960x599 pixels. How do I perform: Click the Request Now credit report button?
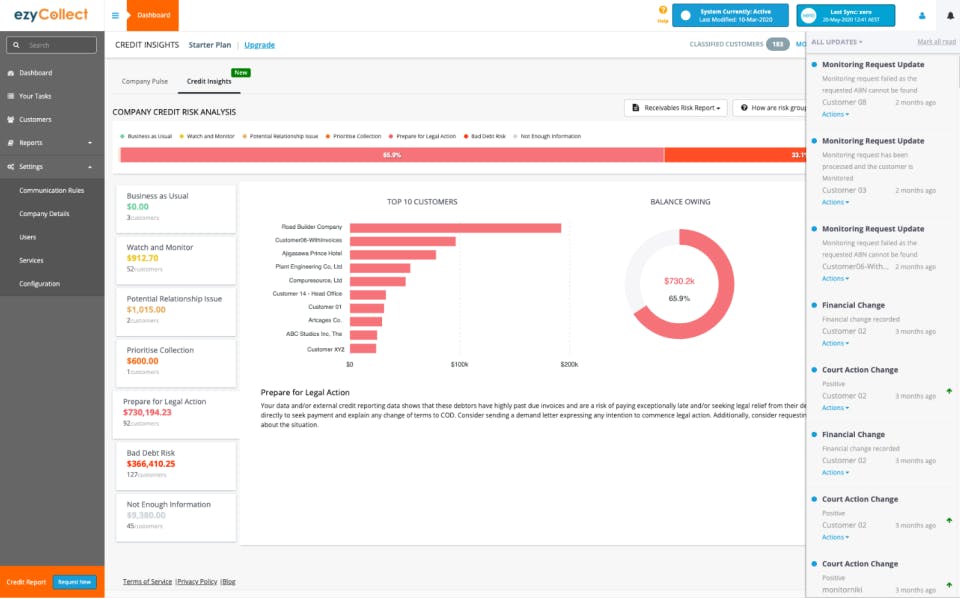pos(75,582)
